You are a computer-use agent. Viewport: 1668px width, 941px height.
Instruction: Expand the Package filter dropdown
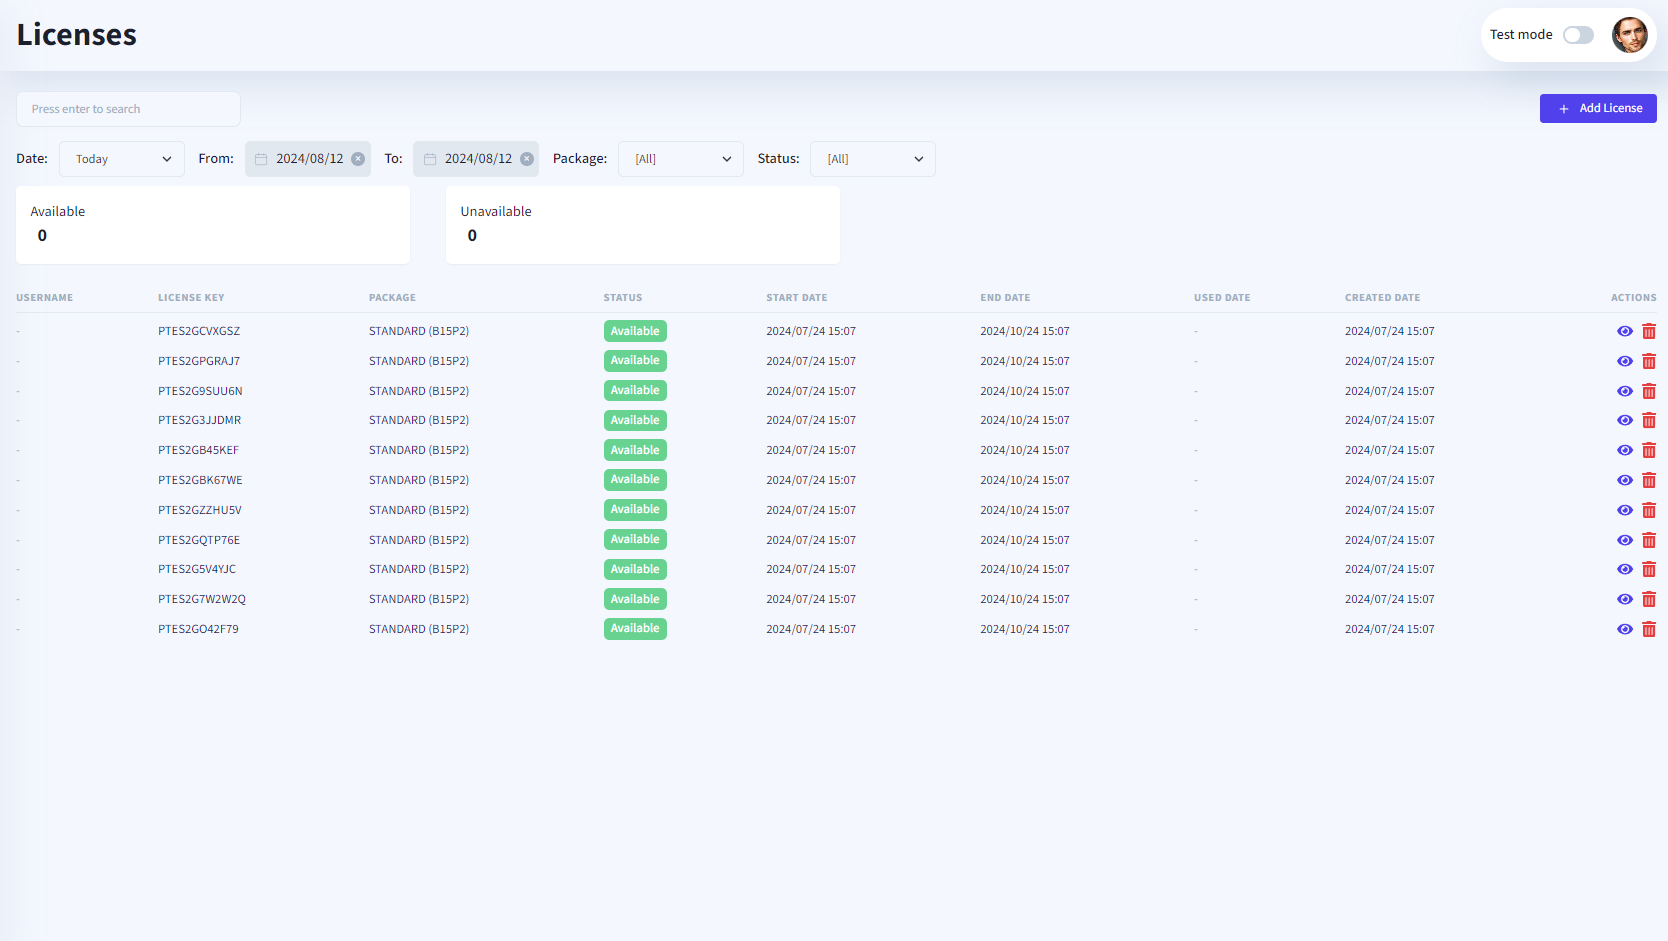coord(681,159)
